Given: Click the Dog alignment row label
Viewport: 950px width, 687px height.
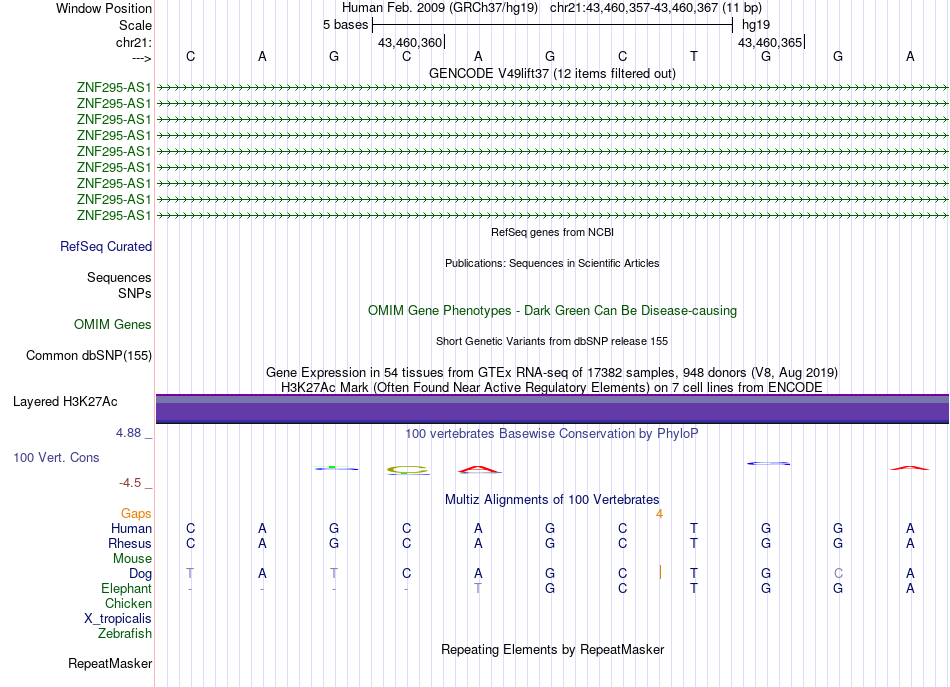Looking at the screenshot, I should click(x=140, y=574).
